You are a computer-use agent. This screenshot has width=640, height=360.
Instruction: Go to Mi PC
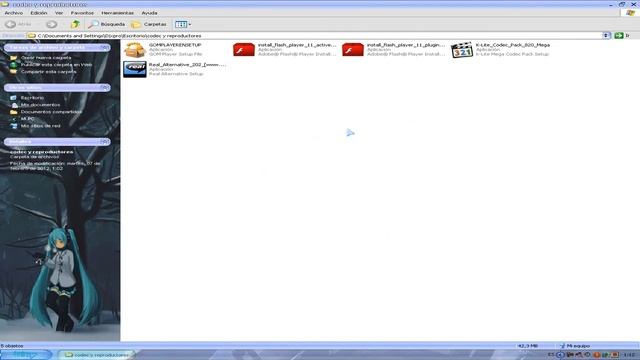pos(27,118)
